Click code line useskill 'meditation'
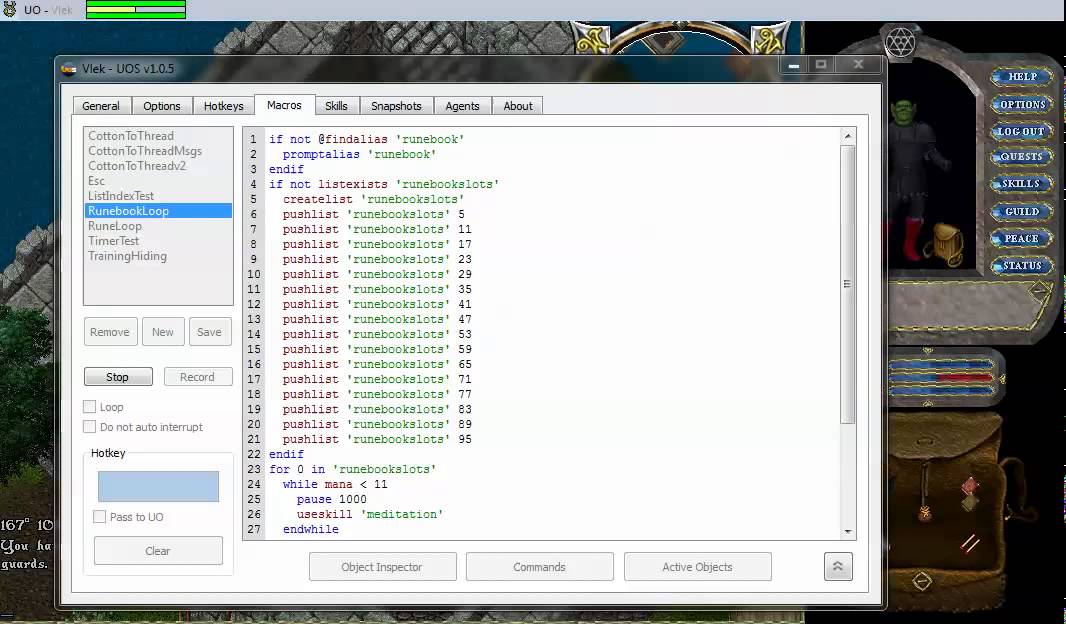 369,514
